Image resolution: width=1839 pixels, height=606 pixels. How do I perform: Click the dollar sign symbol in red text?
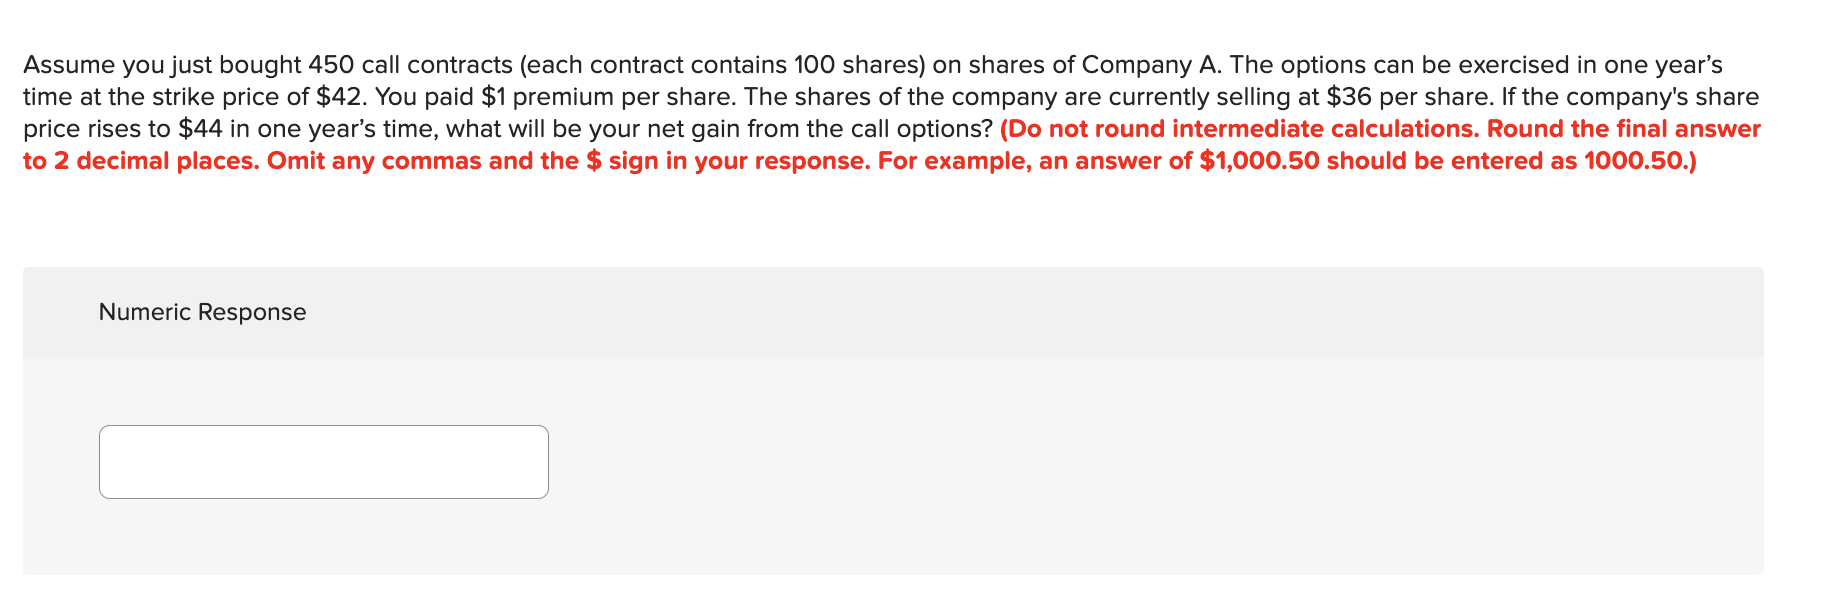(x=594, y=160)
